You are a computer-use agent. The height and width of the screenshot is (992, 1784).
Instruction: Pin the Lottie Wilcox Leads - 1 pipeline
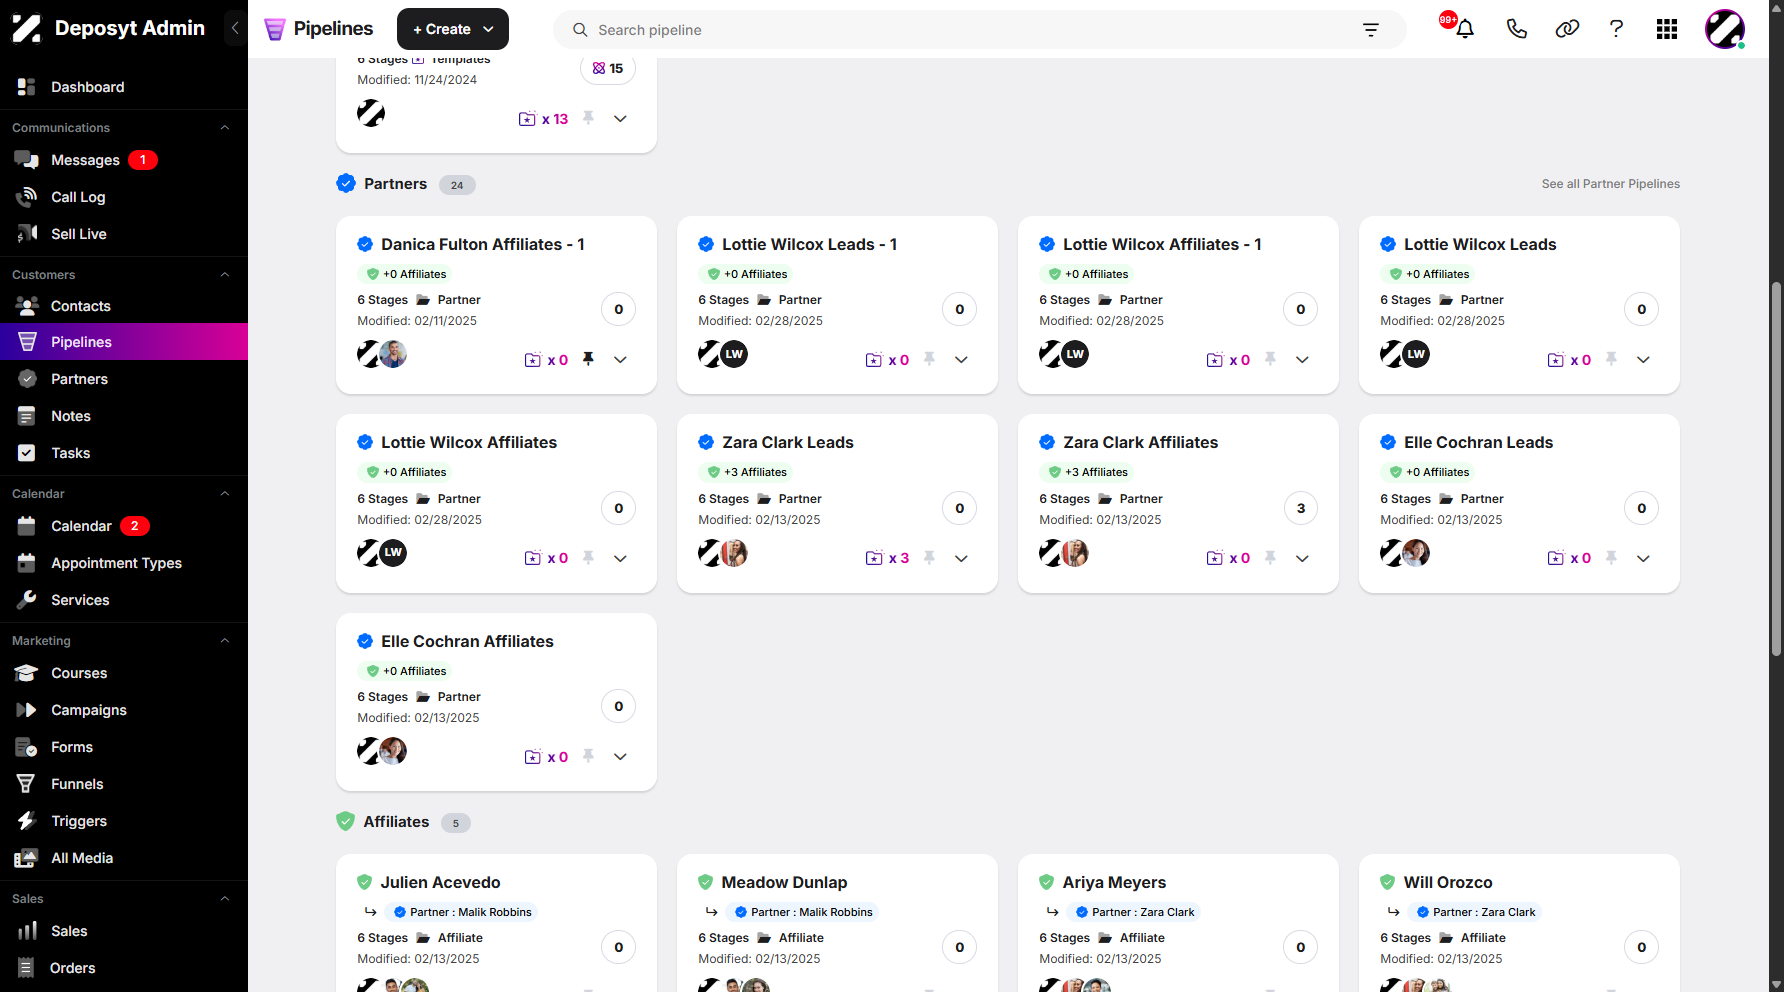(x=929, y=359)
